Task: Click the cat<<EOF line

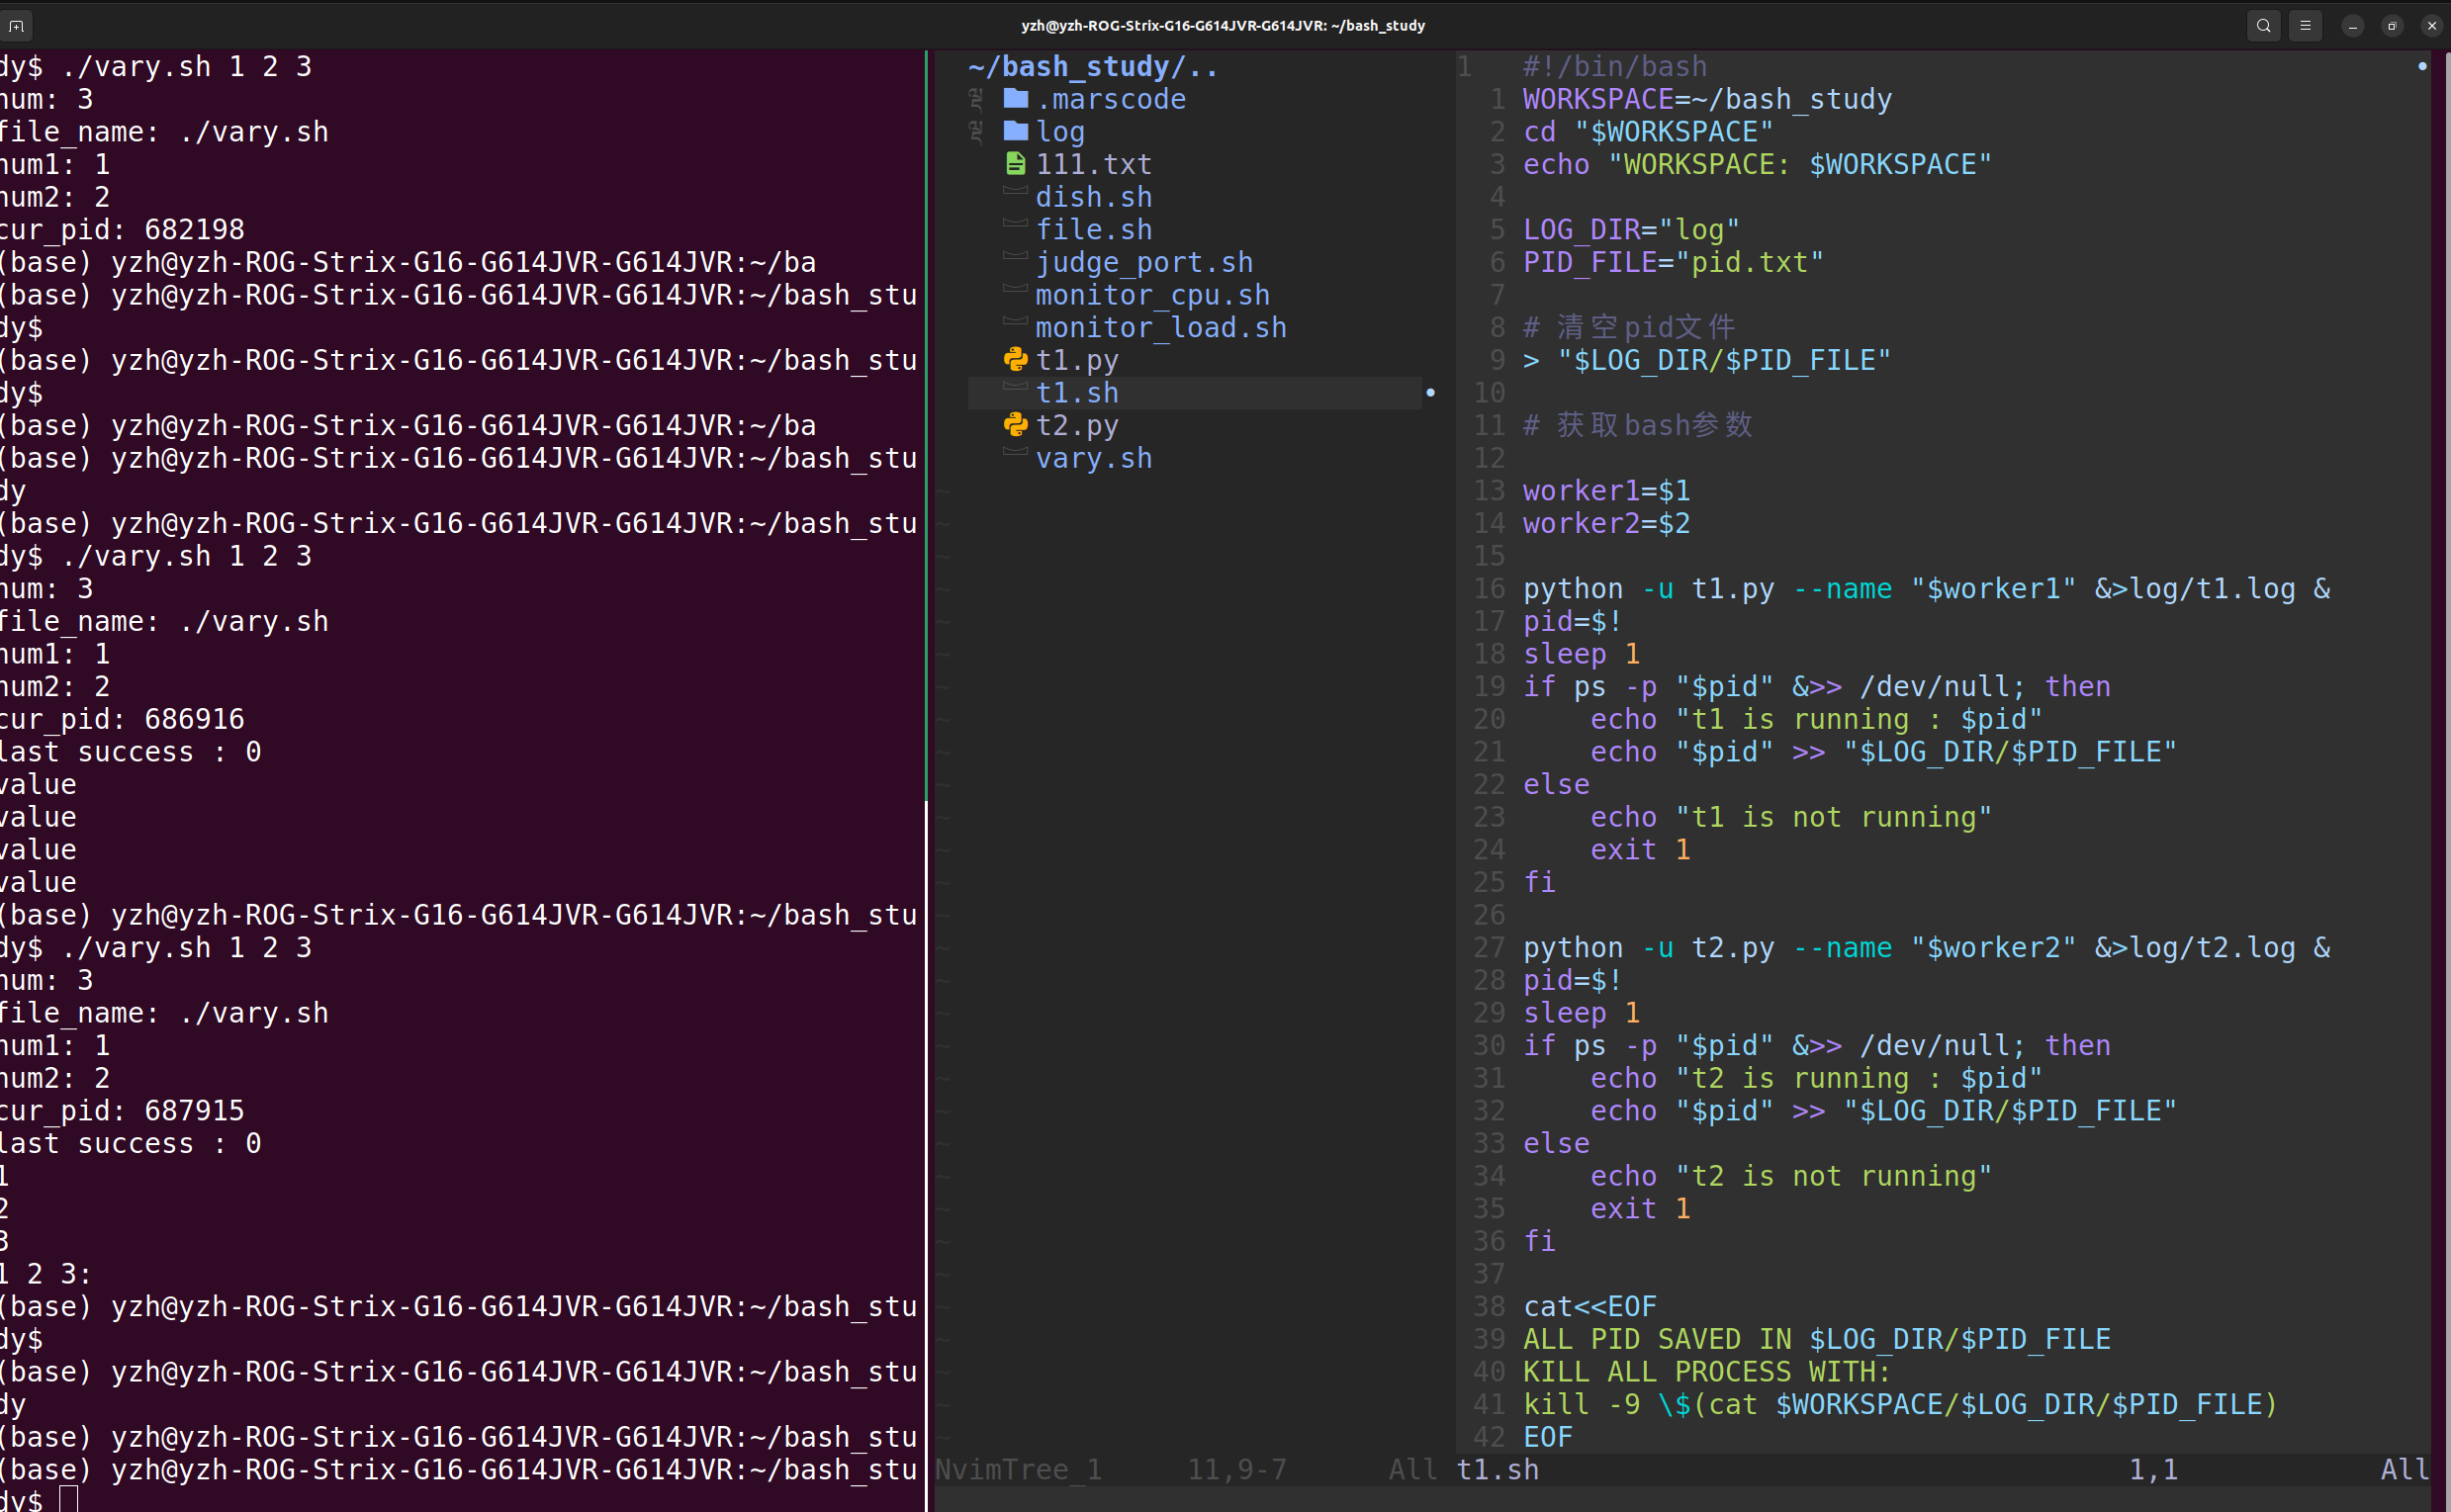Action: (1590, 1306)
